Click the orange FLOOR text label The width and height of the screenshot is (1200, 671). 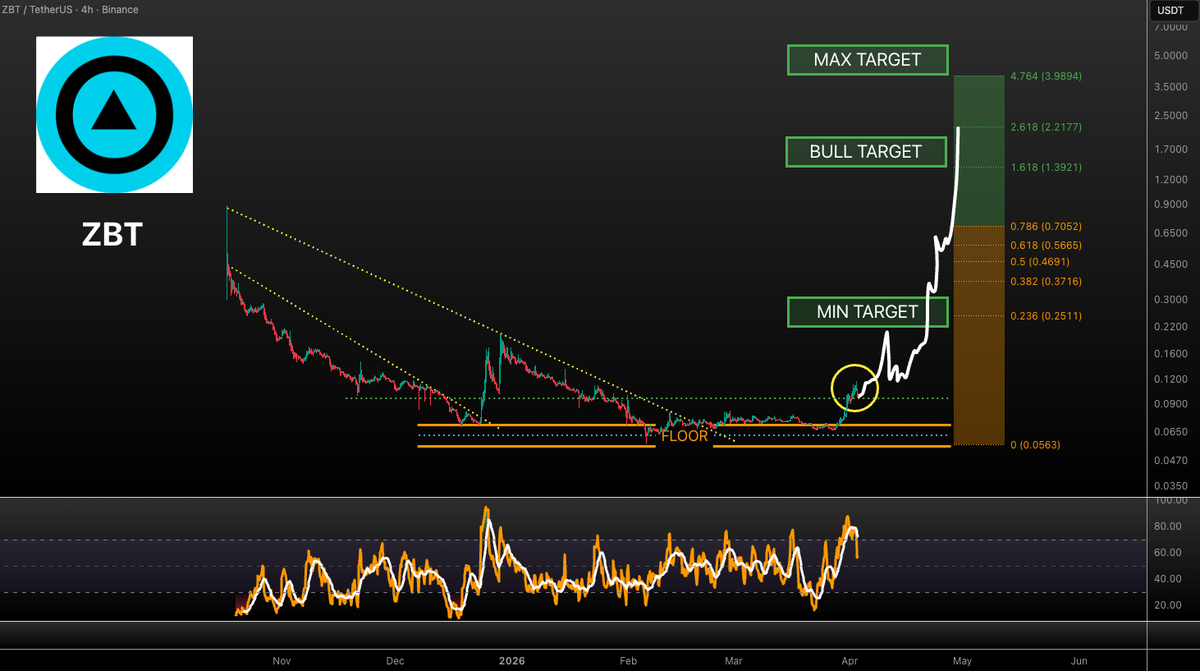tap(684, 436)
